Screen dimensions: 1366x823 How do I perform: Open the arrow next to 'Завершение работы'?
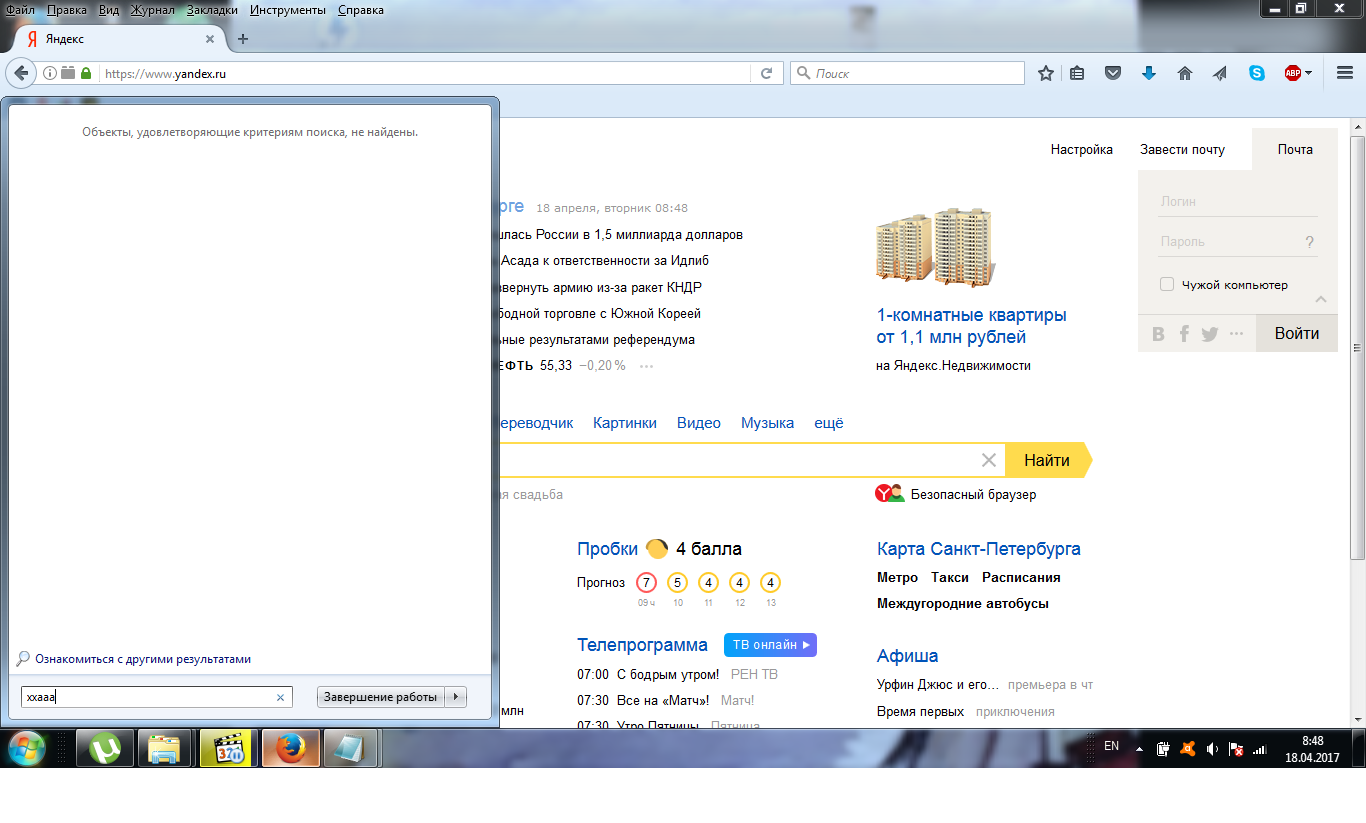click(456, 697)
